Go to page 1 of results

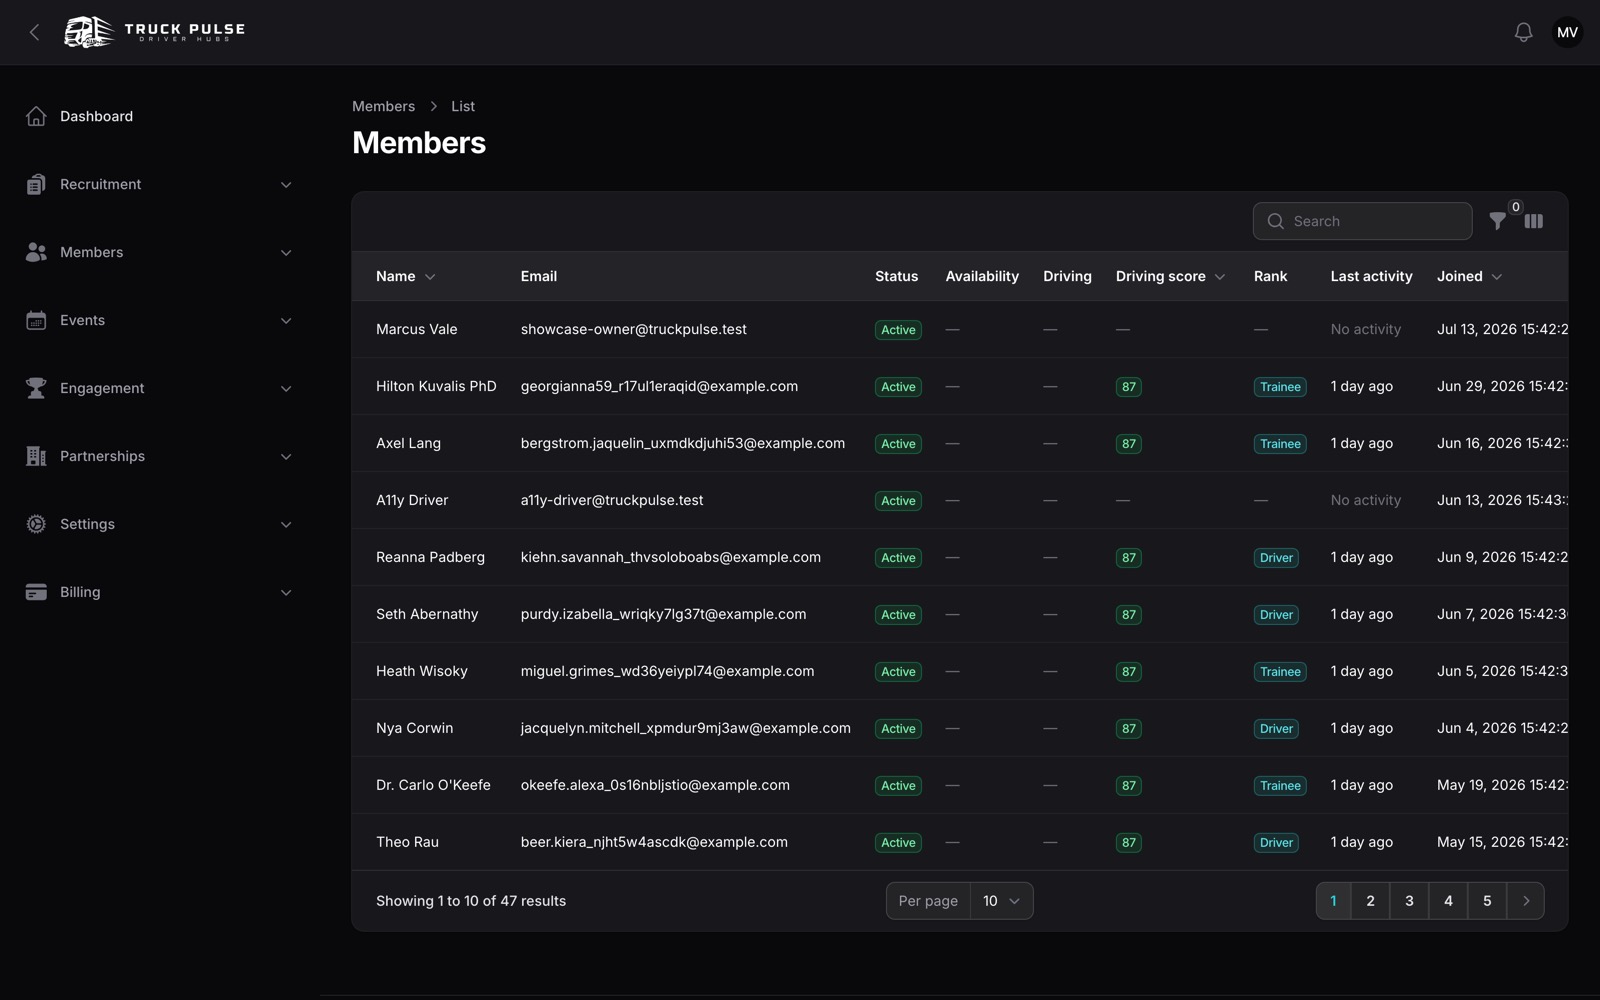1333,901
